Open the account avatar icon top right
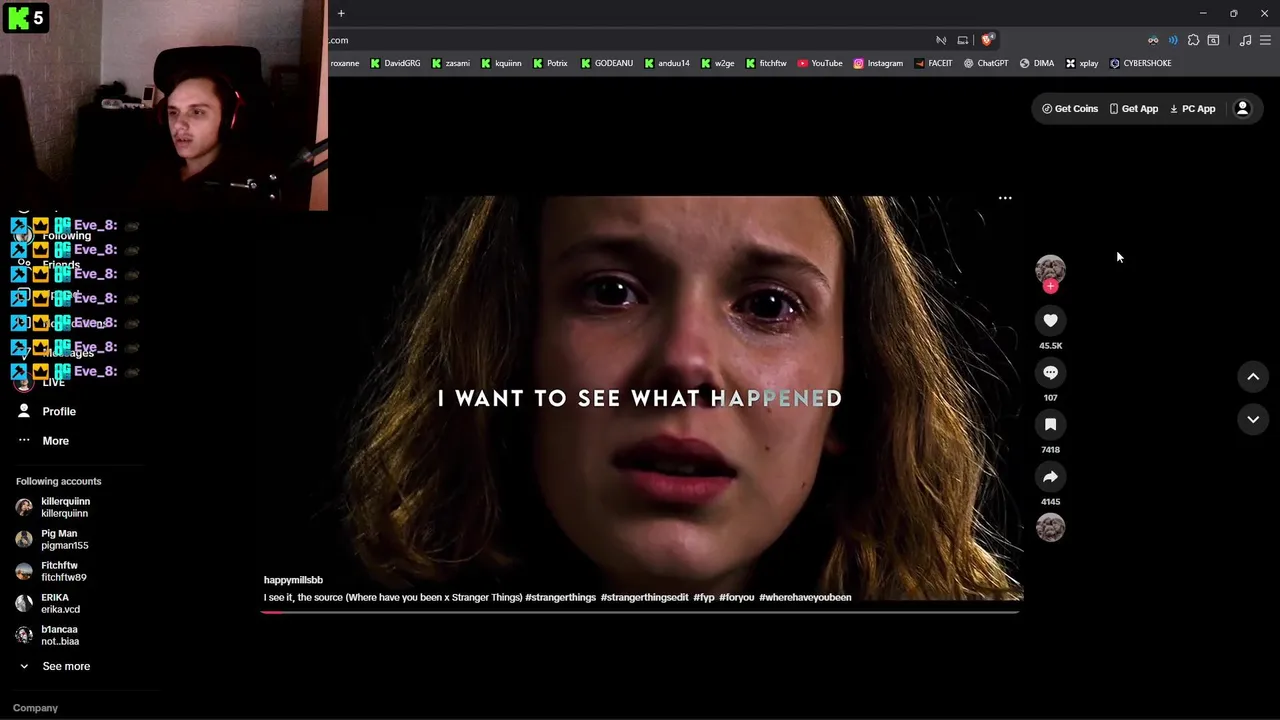This screenshot has height=720, width=1280. coord(1242,109)
